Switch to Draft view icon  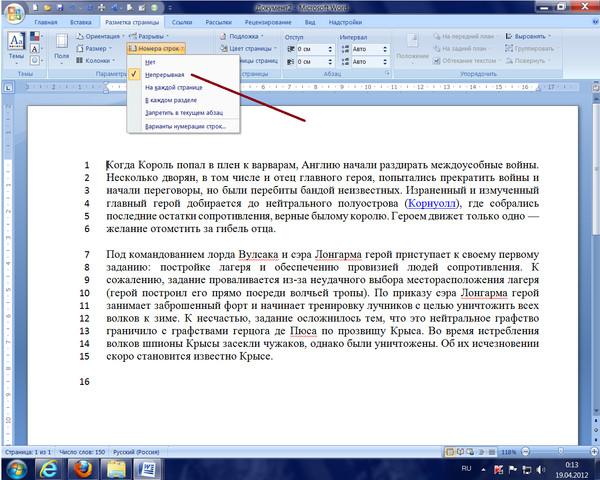click(492, 452)
